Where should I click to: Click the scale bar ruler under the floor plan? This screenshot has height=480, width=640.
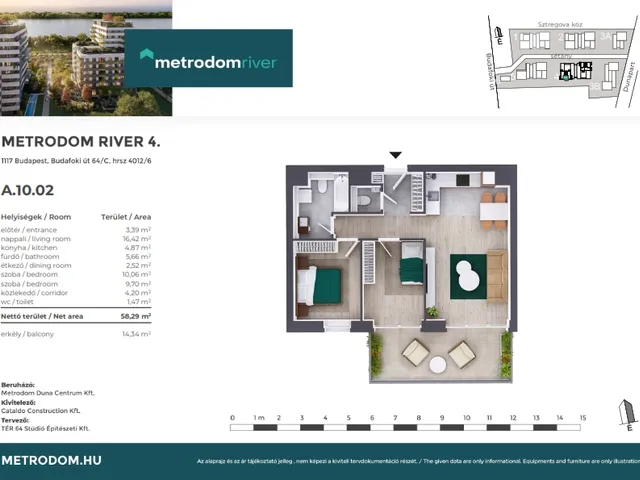(407, 427)
